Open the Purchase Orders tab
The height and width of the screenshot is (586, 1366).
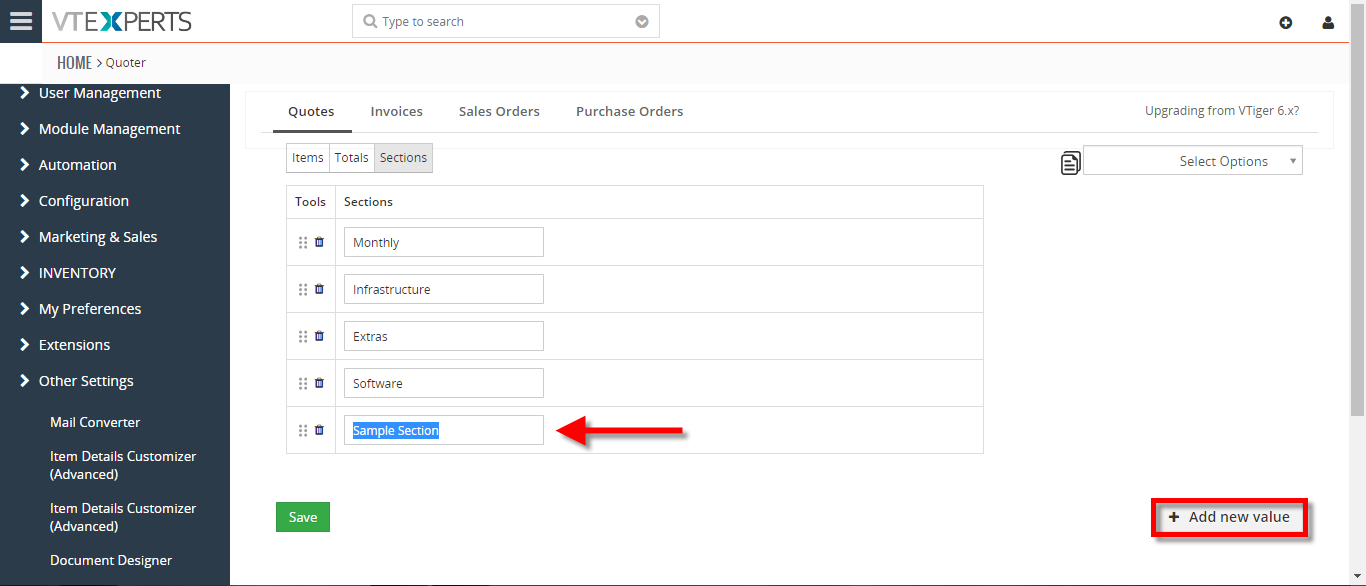coord(630,111)
